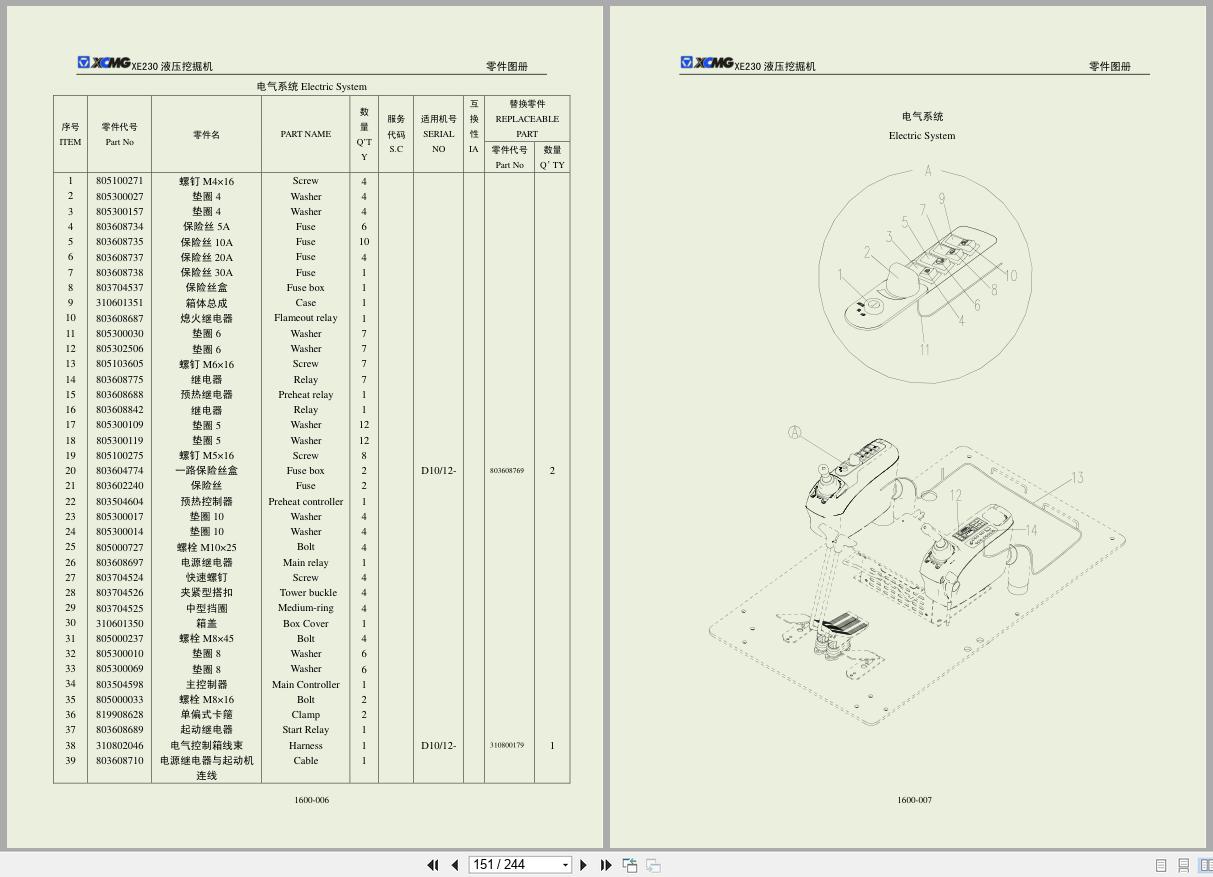Image resolution: width=1213 pixels, height=877 pixels.
Task: Click table title '电气系统 Electric System'
Action: 311,87
